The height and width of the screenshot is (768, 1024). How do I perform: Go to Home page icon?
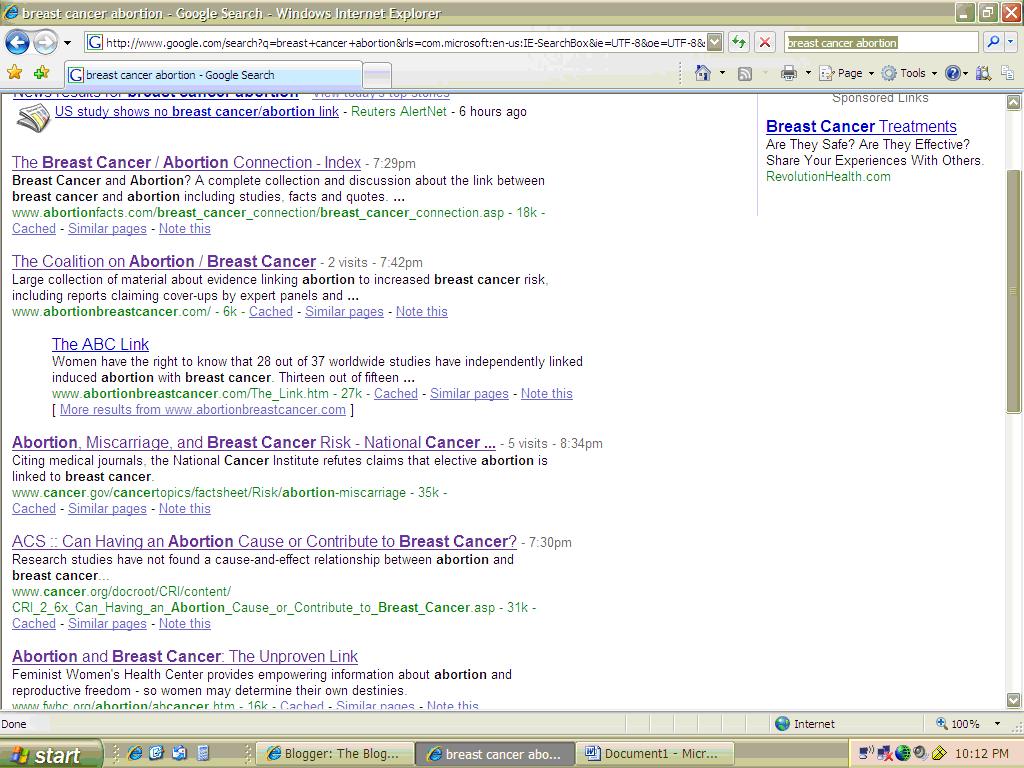coord(703,73)
